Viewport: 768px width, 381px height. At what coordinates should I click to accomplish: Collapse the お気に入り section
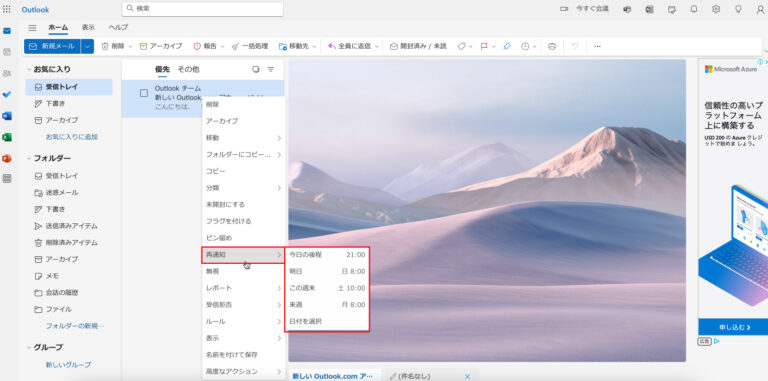[29, 70]
